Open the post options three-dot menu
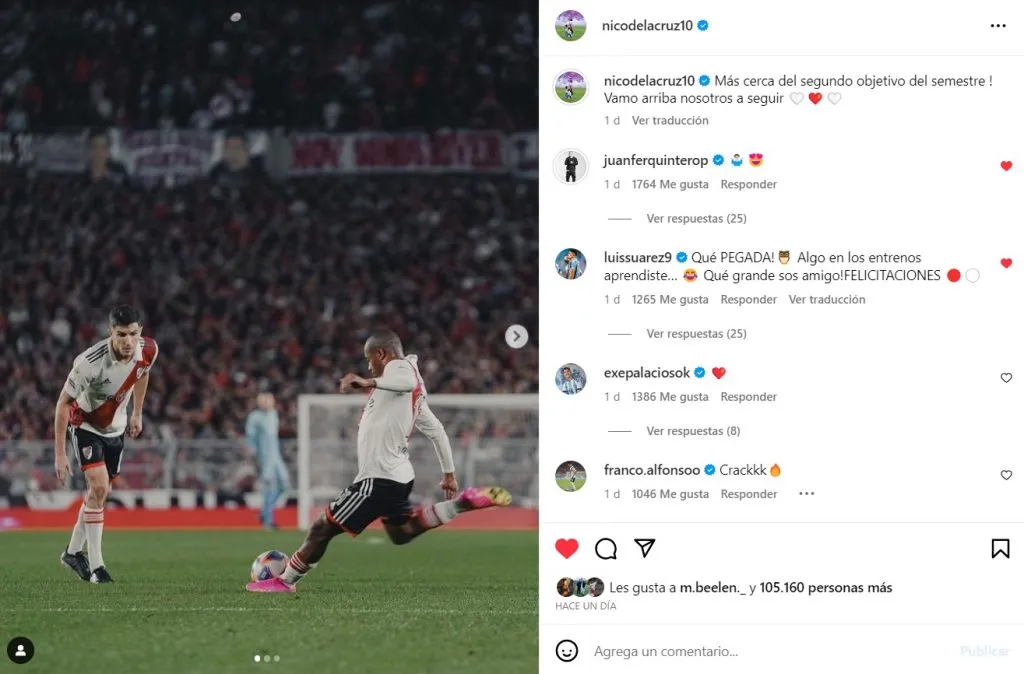 coord(997,25)
